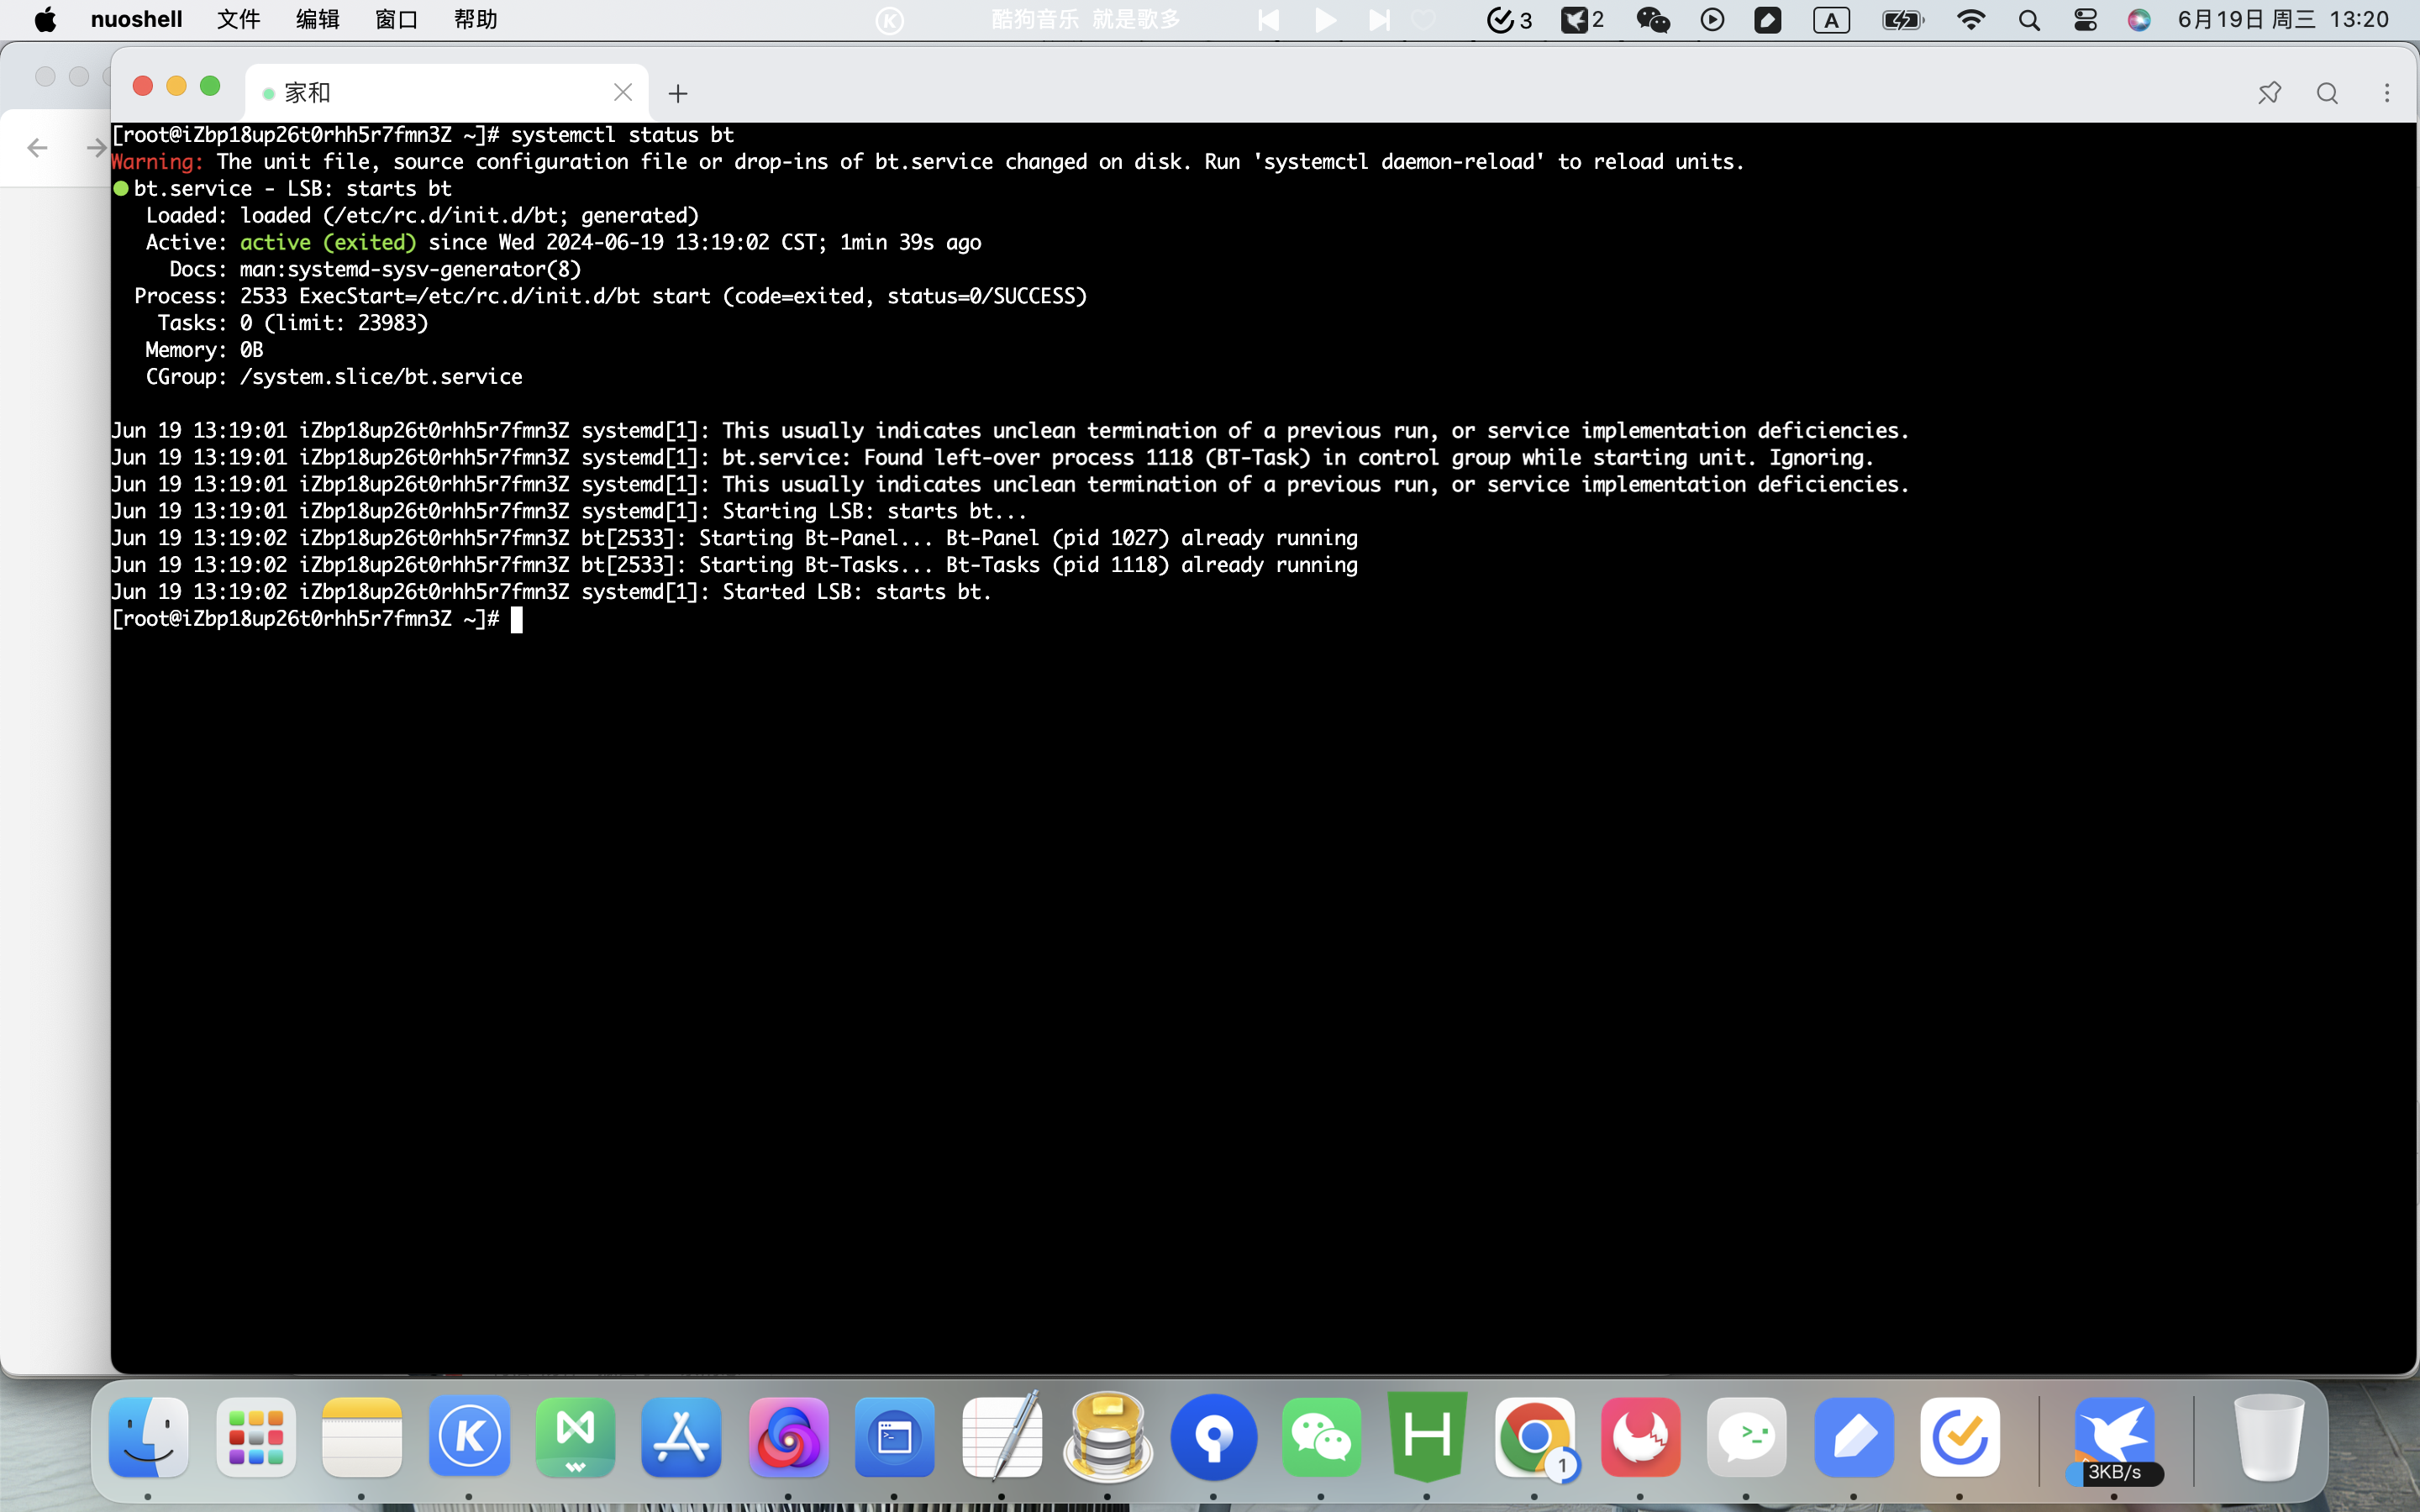Open TextEdit from the Dock
2420x1512 pixels.
coord(1002,1437)
